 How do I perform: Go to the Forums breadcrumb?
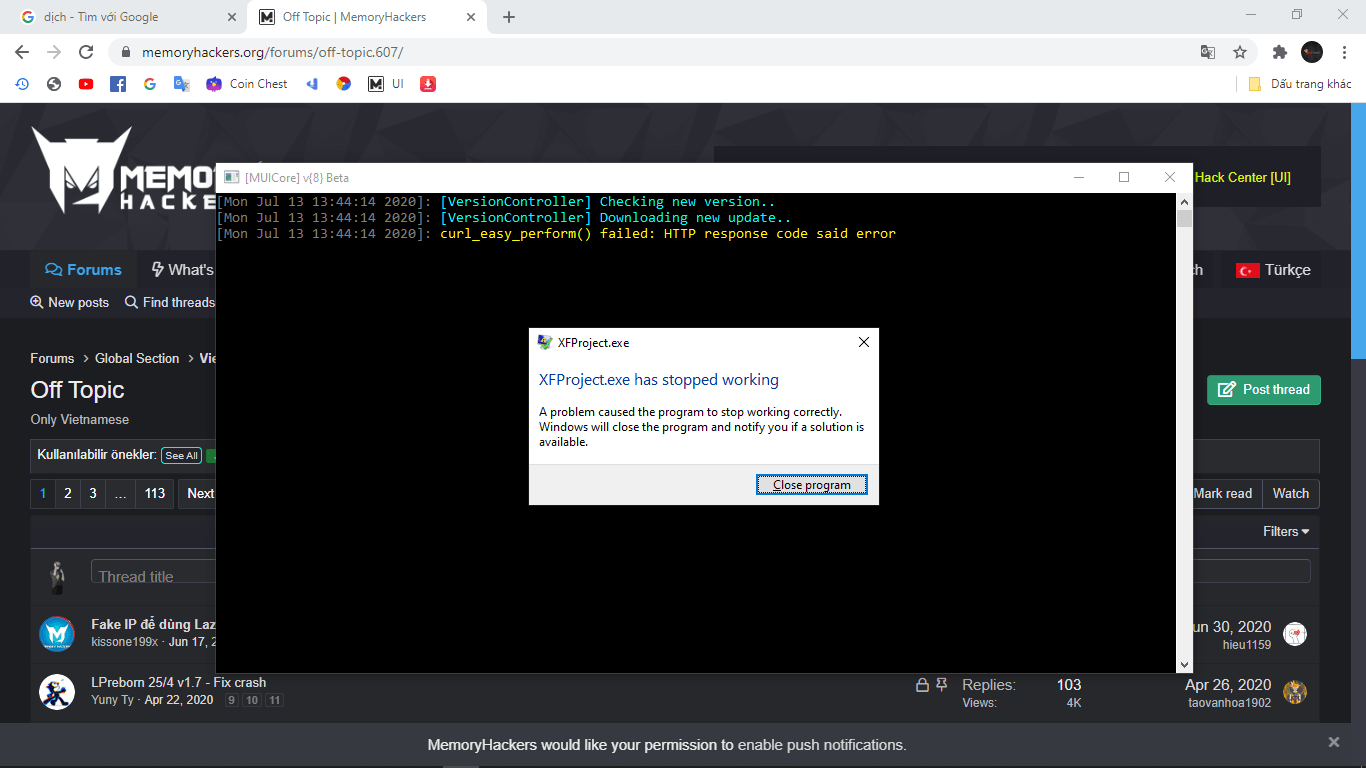(52, 358)
